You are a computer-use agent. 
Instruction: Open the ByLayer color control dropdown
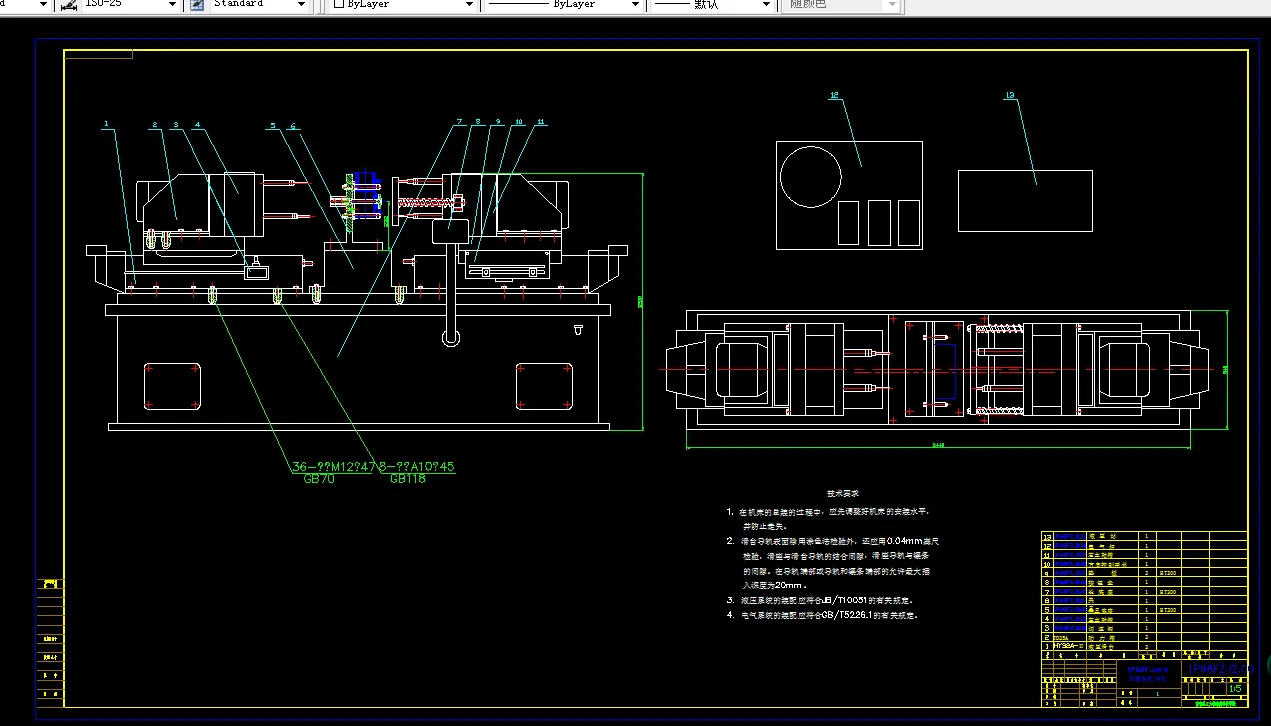point(467,5)
